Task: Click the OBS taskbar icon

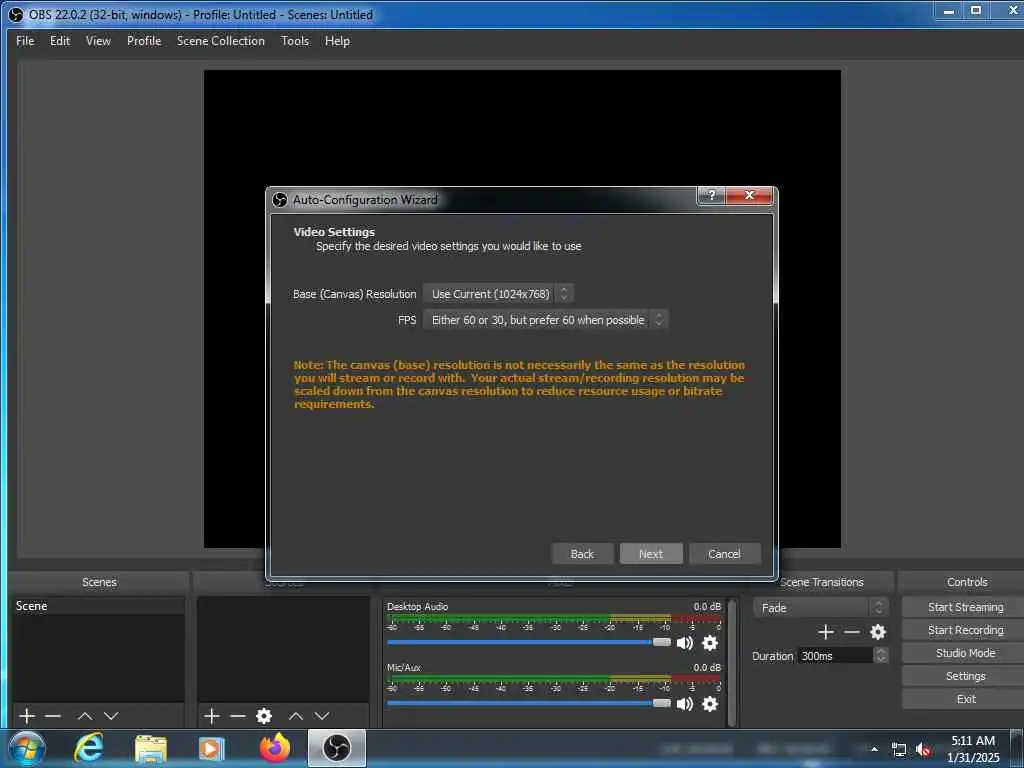Action: [337, 748]
